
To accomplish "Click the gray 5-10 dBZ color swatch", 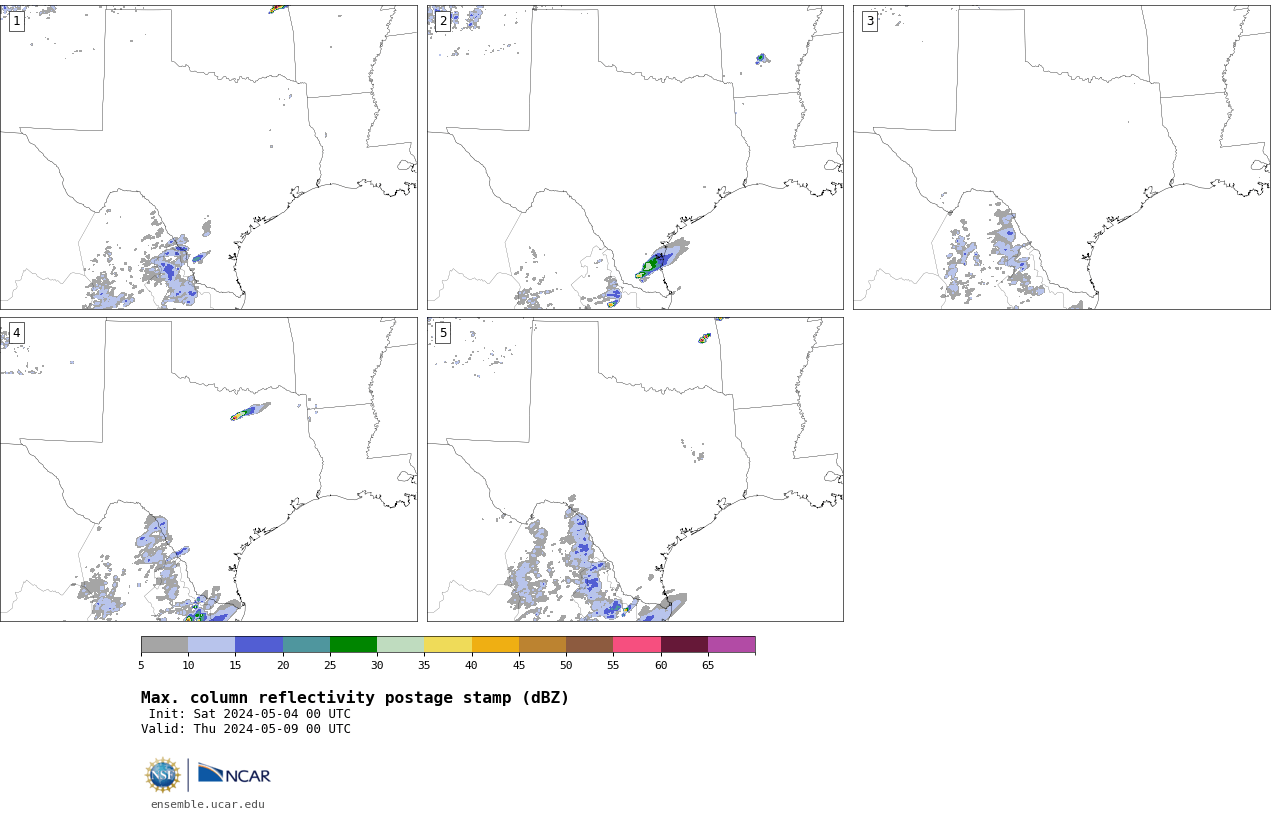I will (x=164, y=644).
